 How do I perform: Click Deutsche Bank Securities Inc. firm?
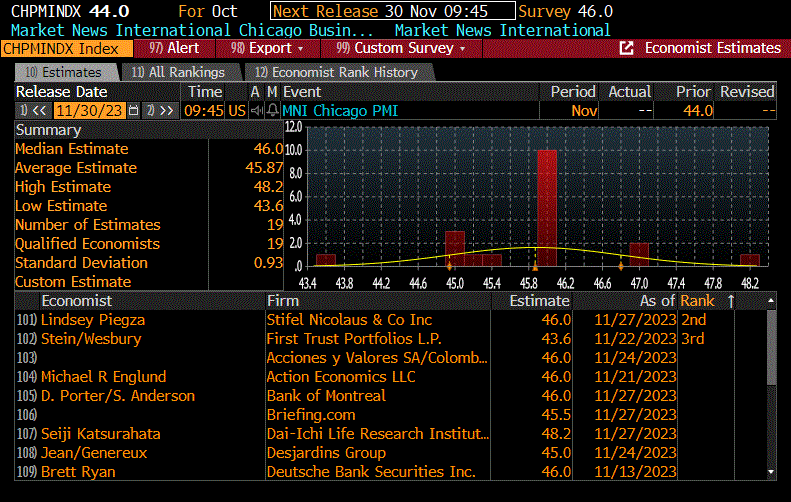(371, 472)
